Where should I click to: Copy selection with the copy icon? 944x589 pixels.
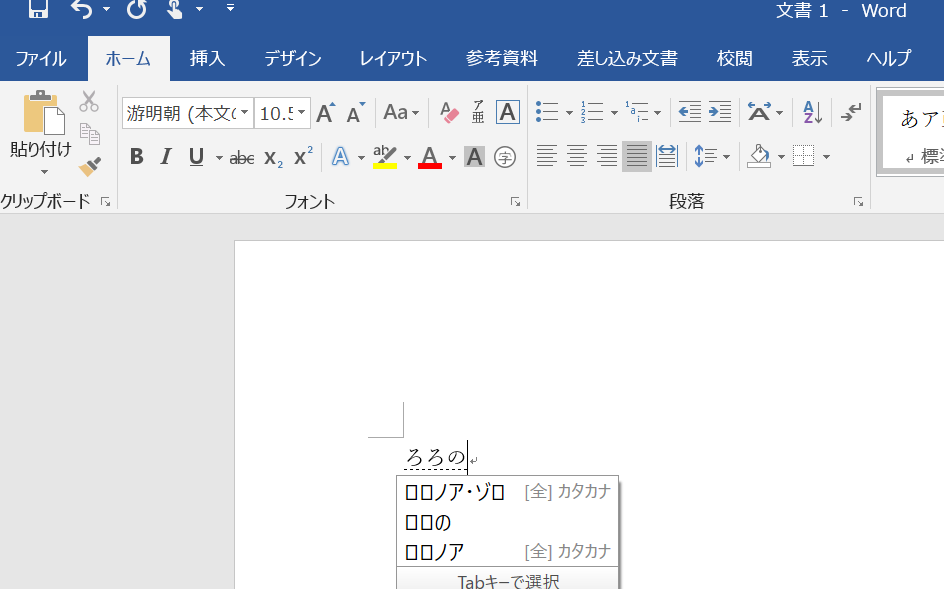(90, 134)
